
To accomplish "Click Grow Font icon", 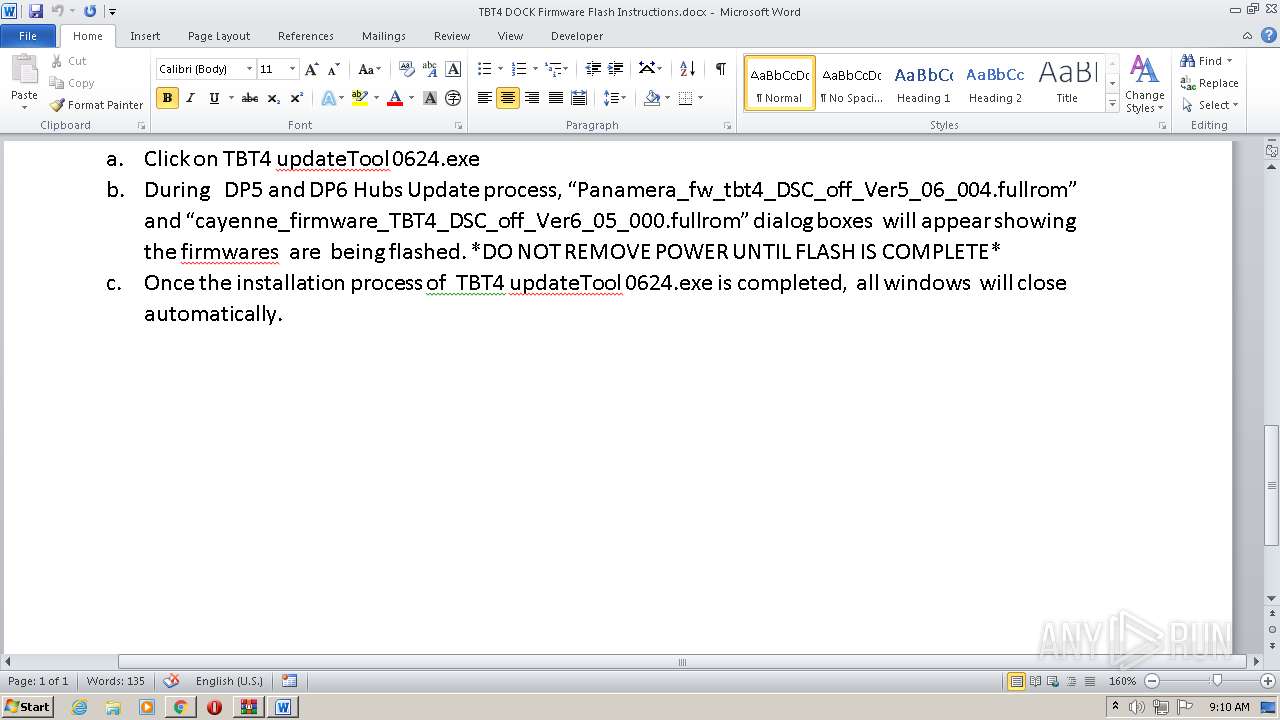I will click(x=312, y=69).
